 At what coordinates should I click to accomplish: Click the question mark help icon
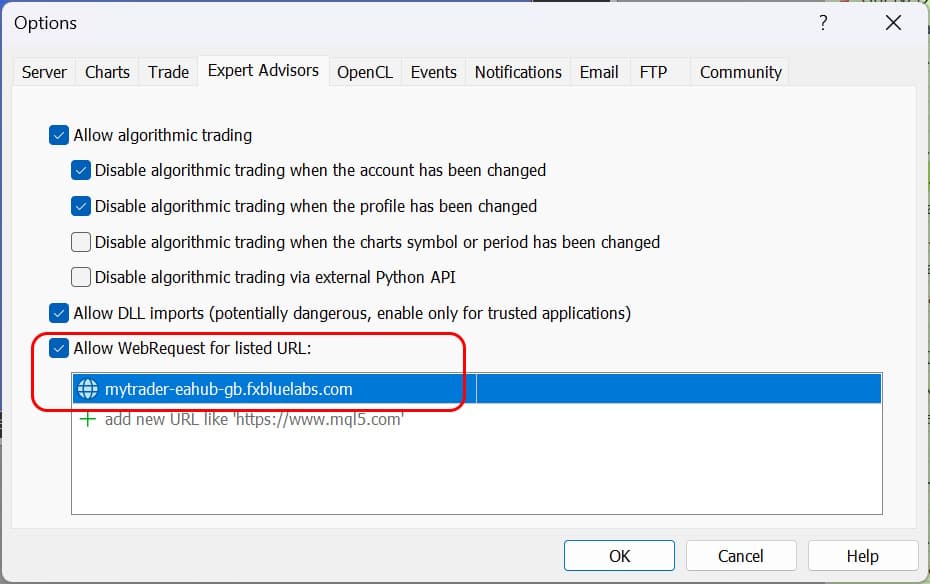click(823, 23)
